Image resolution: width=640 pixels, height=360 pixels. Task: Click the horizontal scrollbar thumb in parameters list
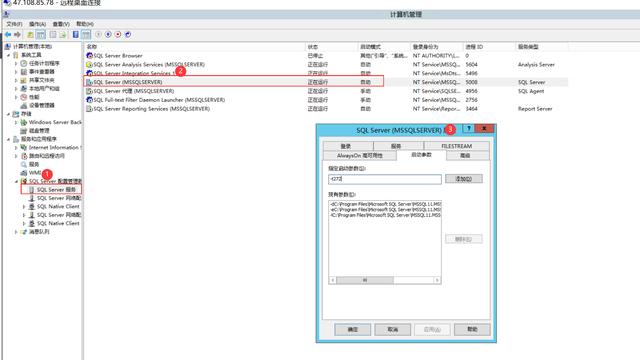365,280
